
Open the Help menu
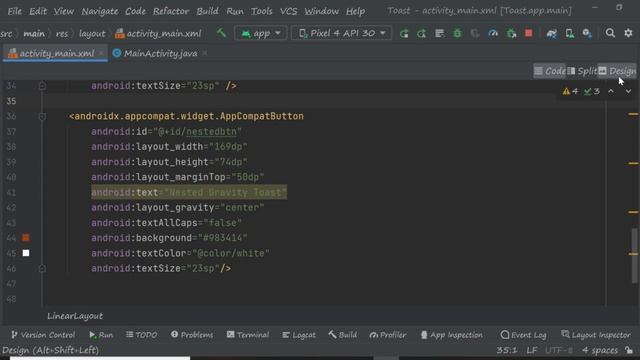[356, 11]
